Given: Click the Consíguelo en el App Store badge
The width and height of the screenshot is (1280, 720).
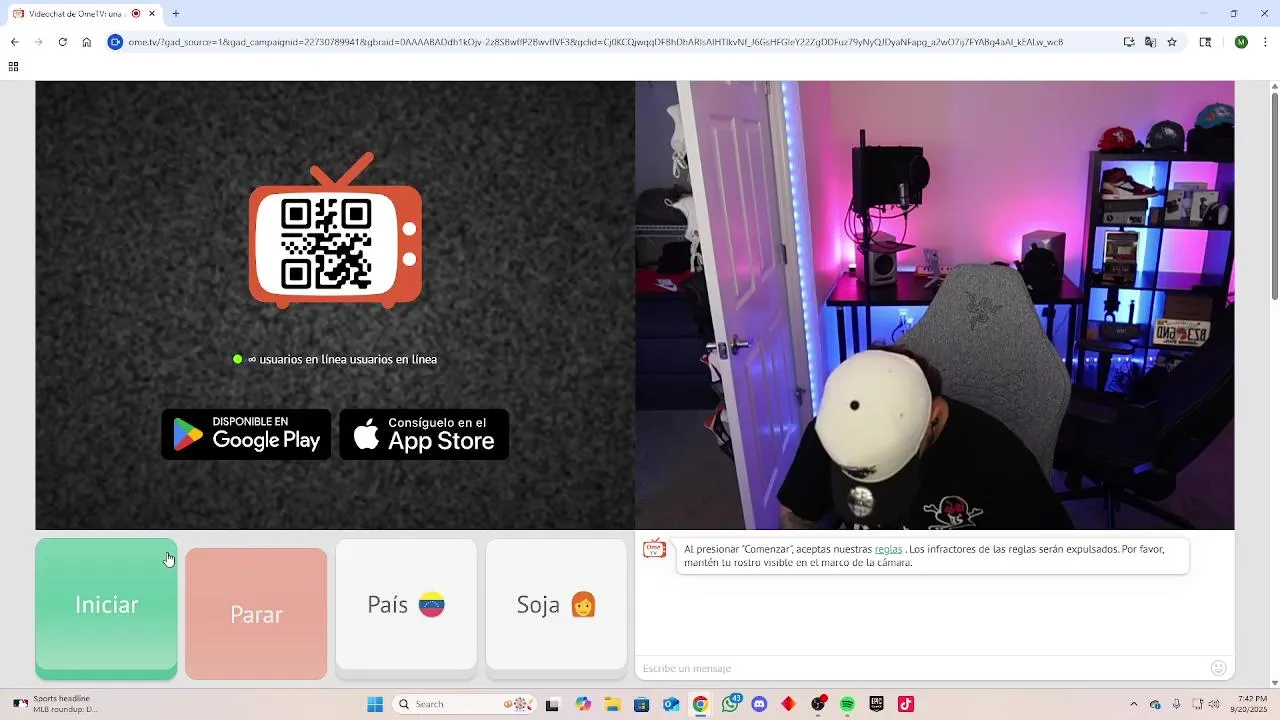Looking at the screenshot, I should coord(424,434).
